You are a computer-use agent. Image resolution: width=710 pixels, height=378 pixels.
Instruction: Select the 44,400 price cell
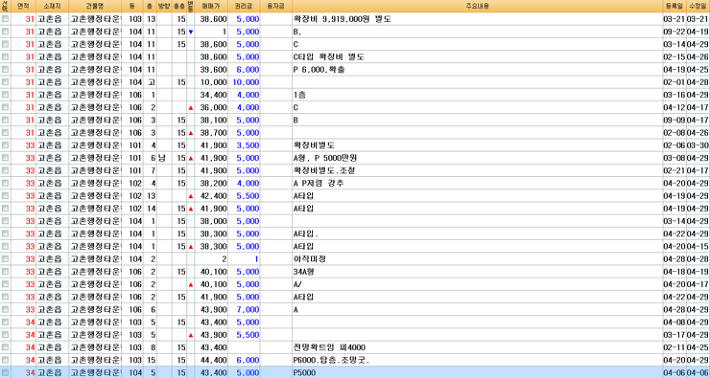pyautogui.click(x=211, y=360)
